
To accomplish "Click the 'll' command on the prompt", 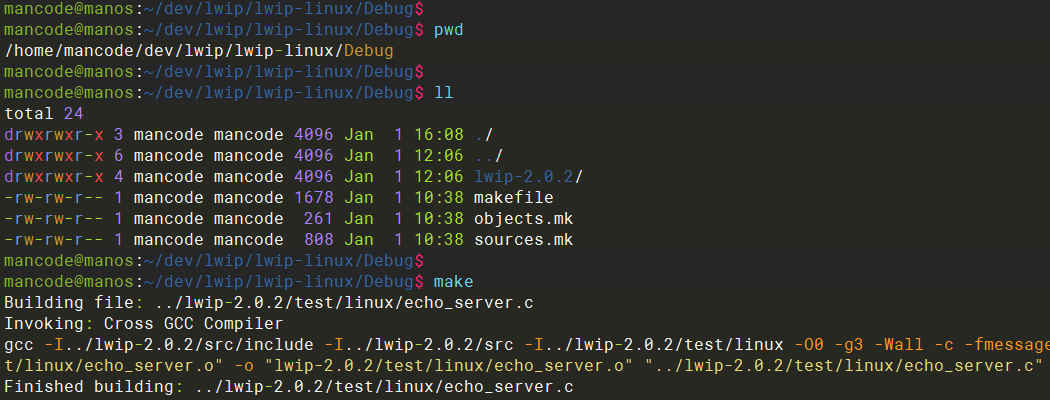I will point(443,93).
